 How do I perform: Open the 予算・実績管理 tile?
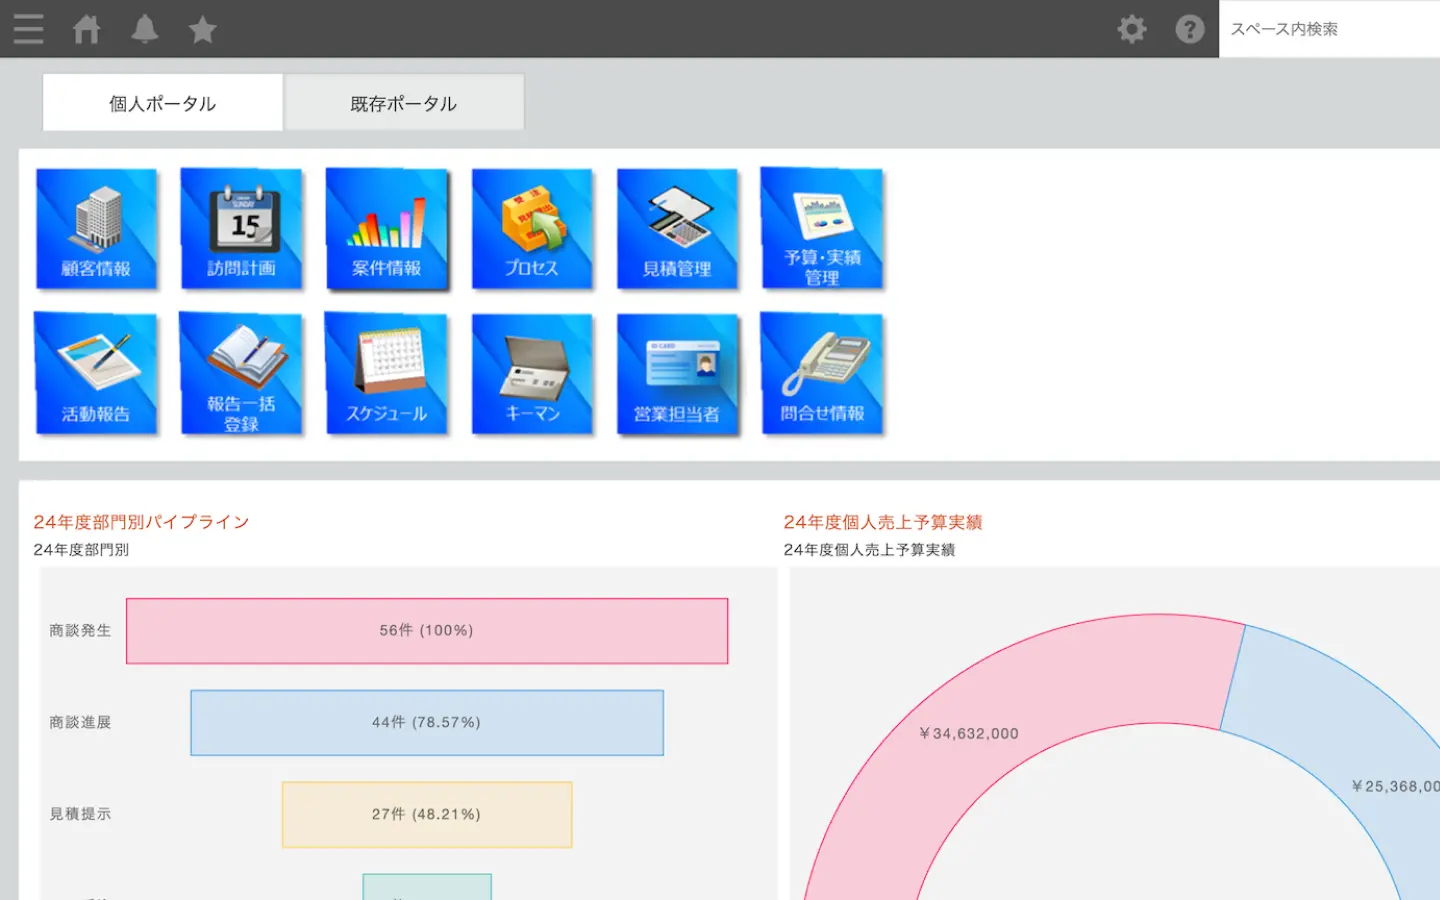[x=822, y=229]
